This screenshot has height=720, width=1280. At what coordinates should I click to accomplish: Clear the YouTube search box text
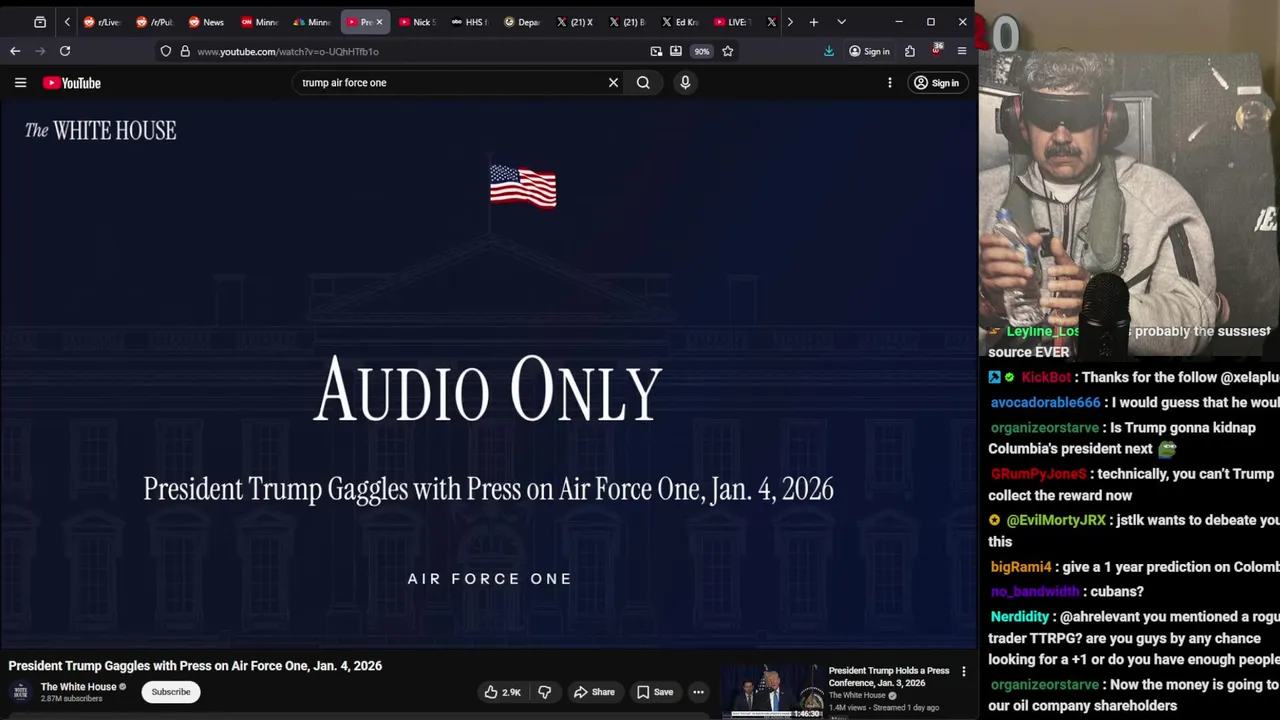click(x=613, y=83)
